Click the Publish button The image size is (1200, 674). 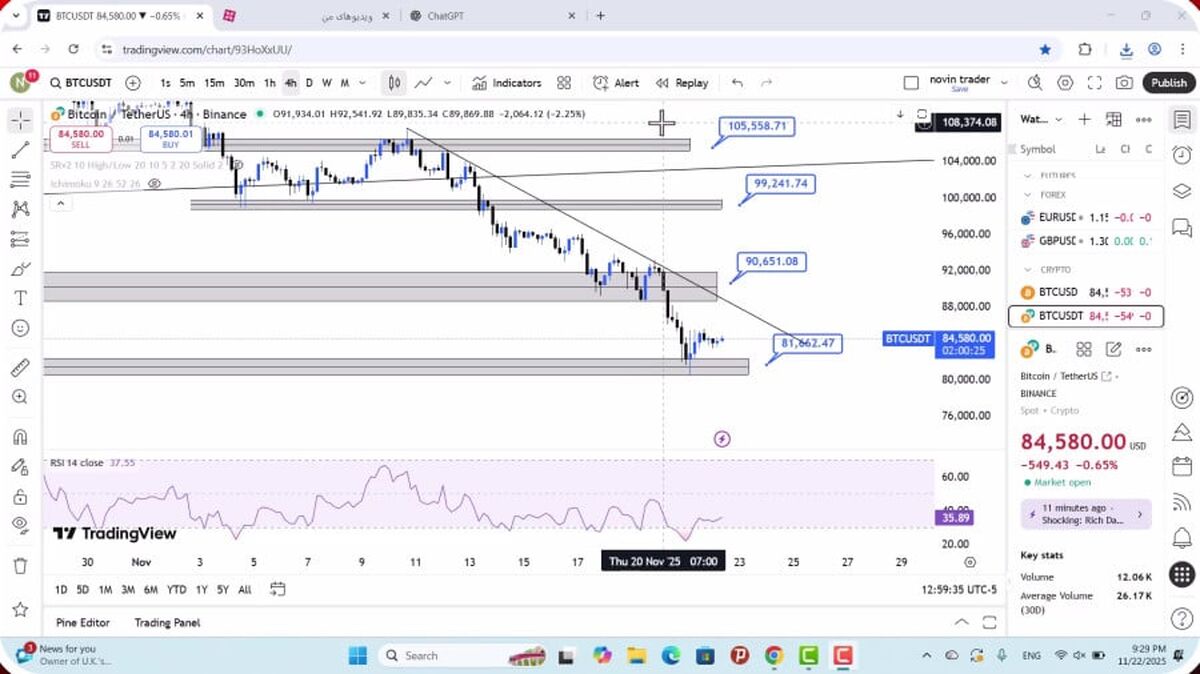click(1168, 83)
